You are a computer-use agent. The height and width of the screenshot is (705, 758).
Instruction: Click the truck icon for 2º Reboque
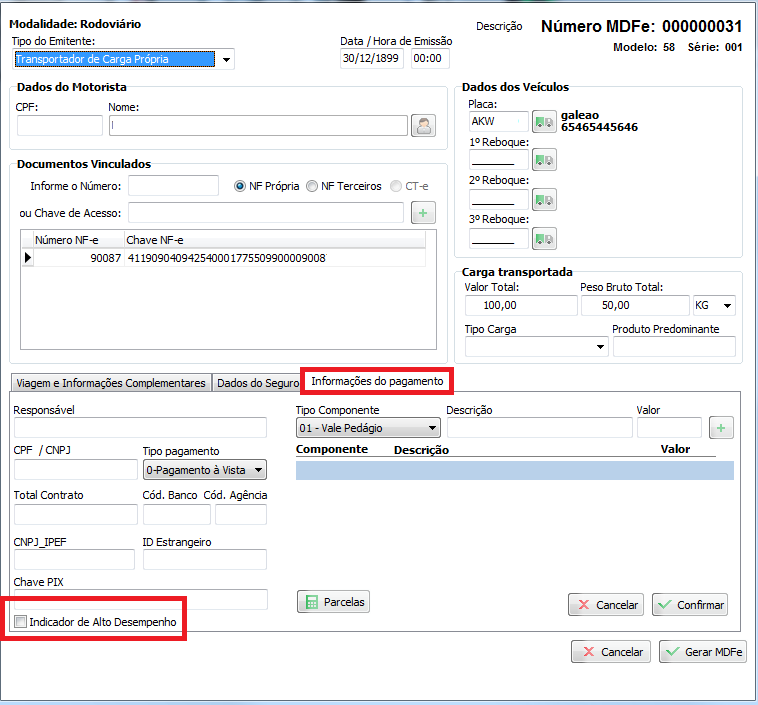point(544,200)
